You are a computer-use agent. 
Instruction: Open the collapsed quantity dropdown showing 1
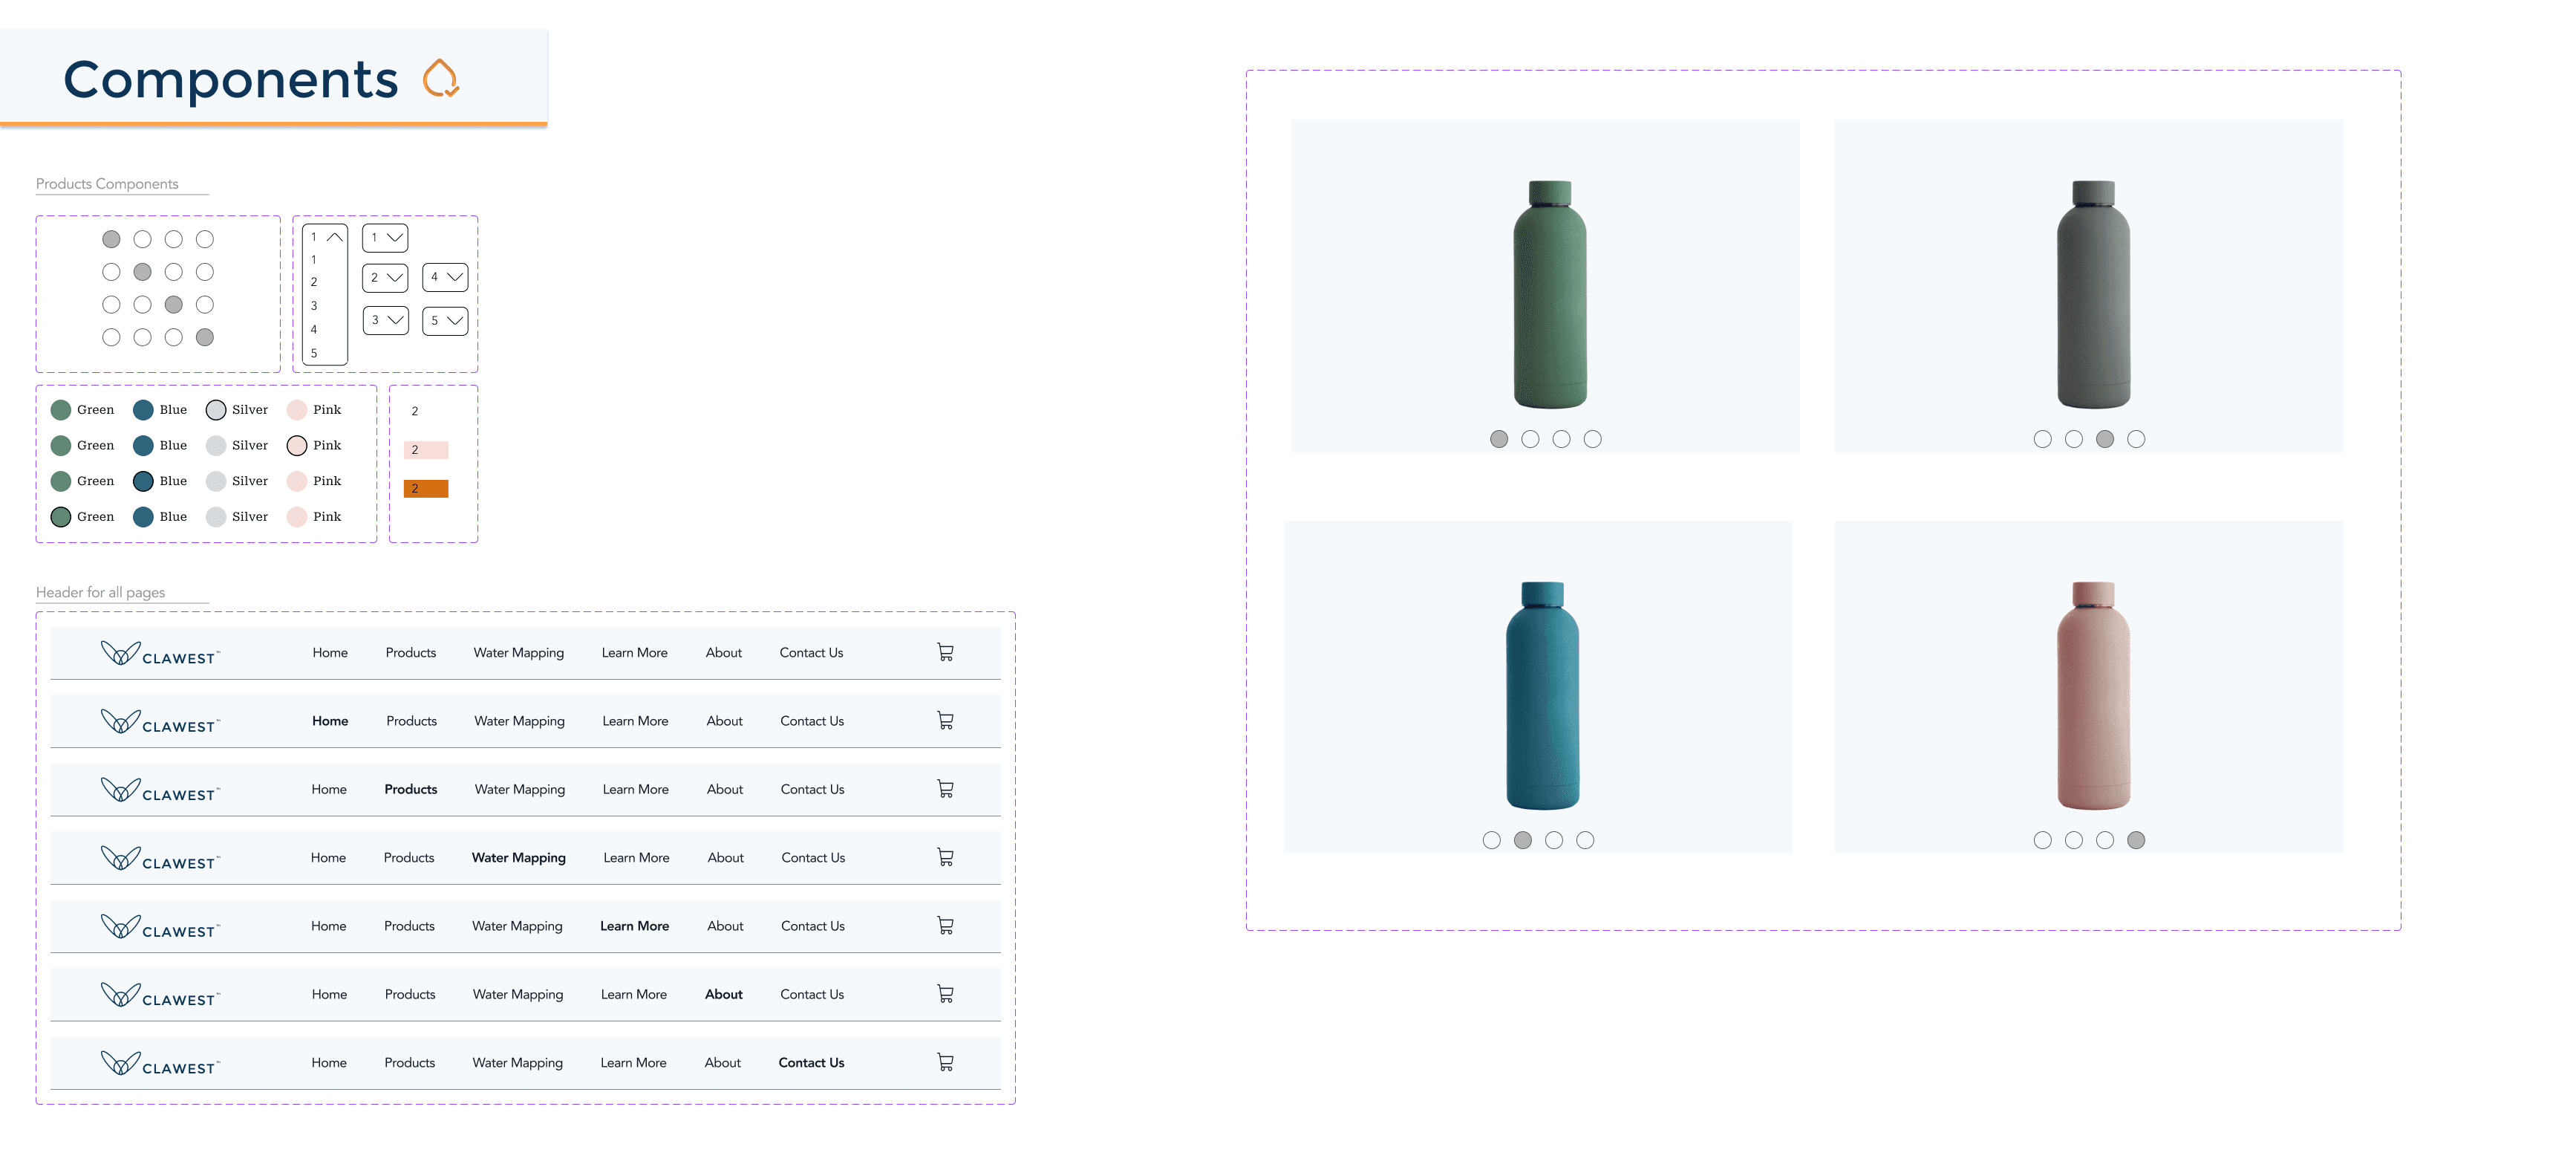pos(385,238)
